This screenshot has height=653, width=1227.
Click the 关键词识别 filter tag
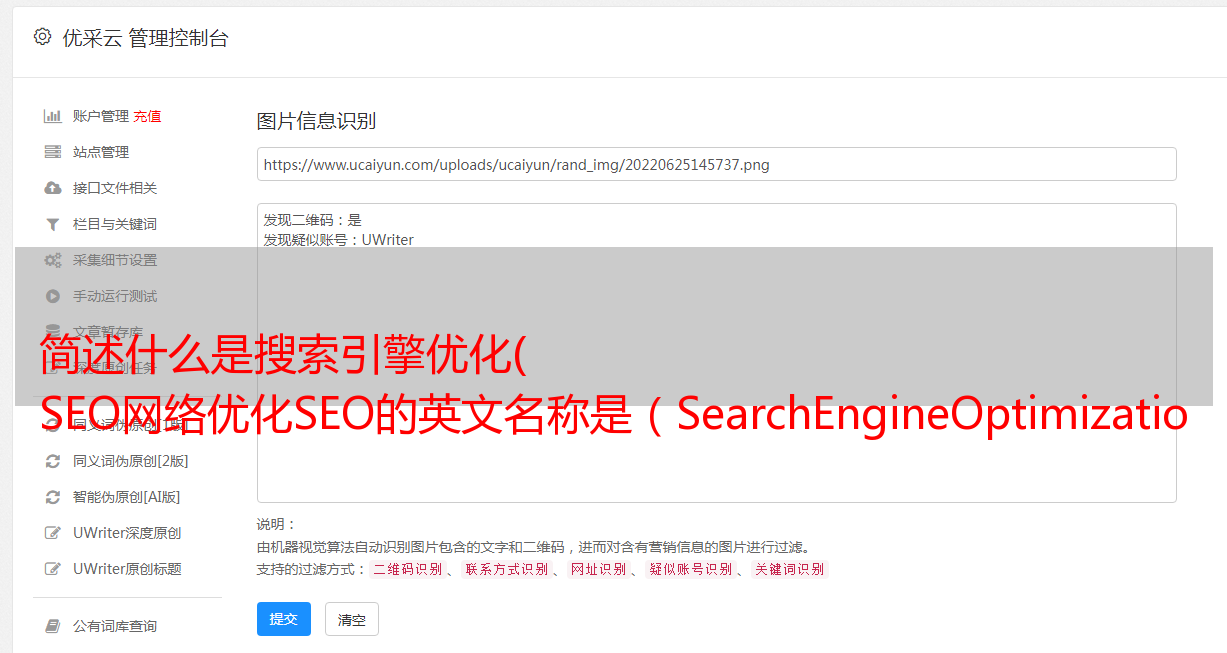tap(790, 569)
